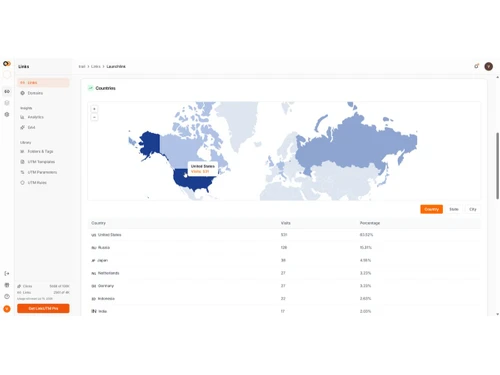This screenshot has width=500, height=375.
Task: Select the Japan table row
Action: [x=284, y=260]
